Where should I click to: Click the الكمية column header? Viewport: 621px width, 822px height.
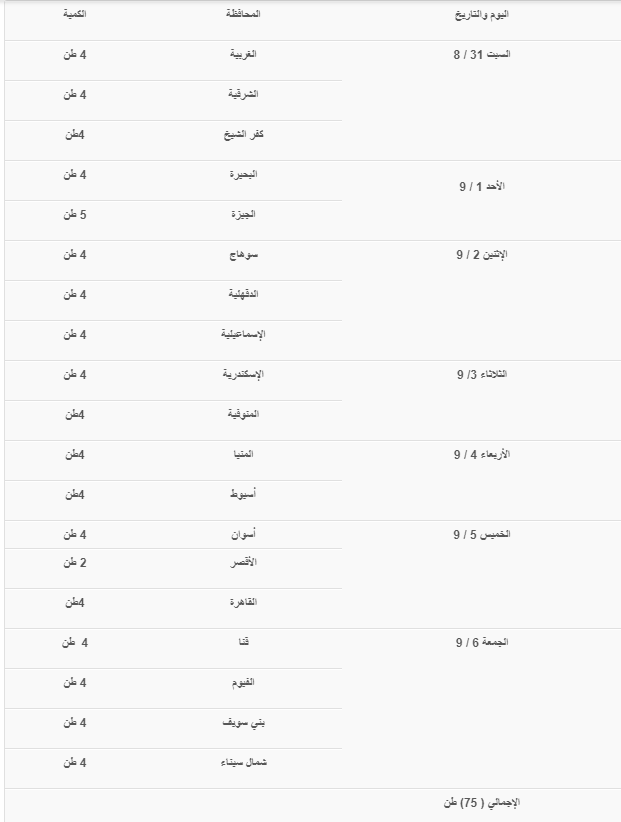pos(74,16)
